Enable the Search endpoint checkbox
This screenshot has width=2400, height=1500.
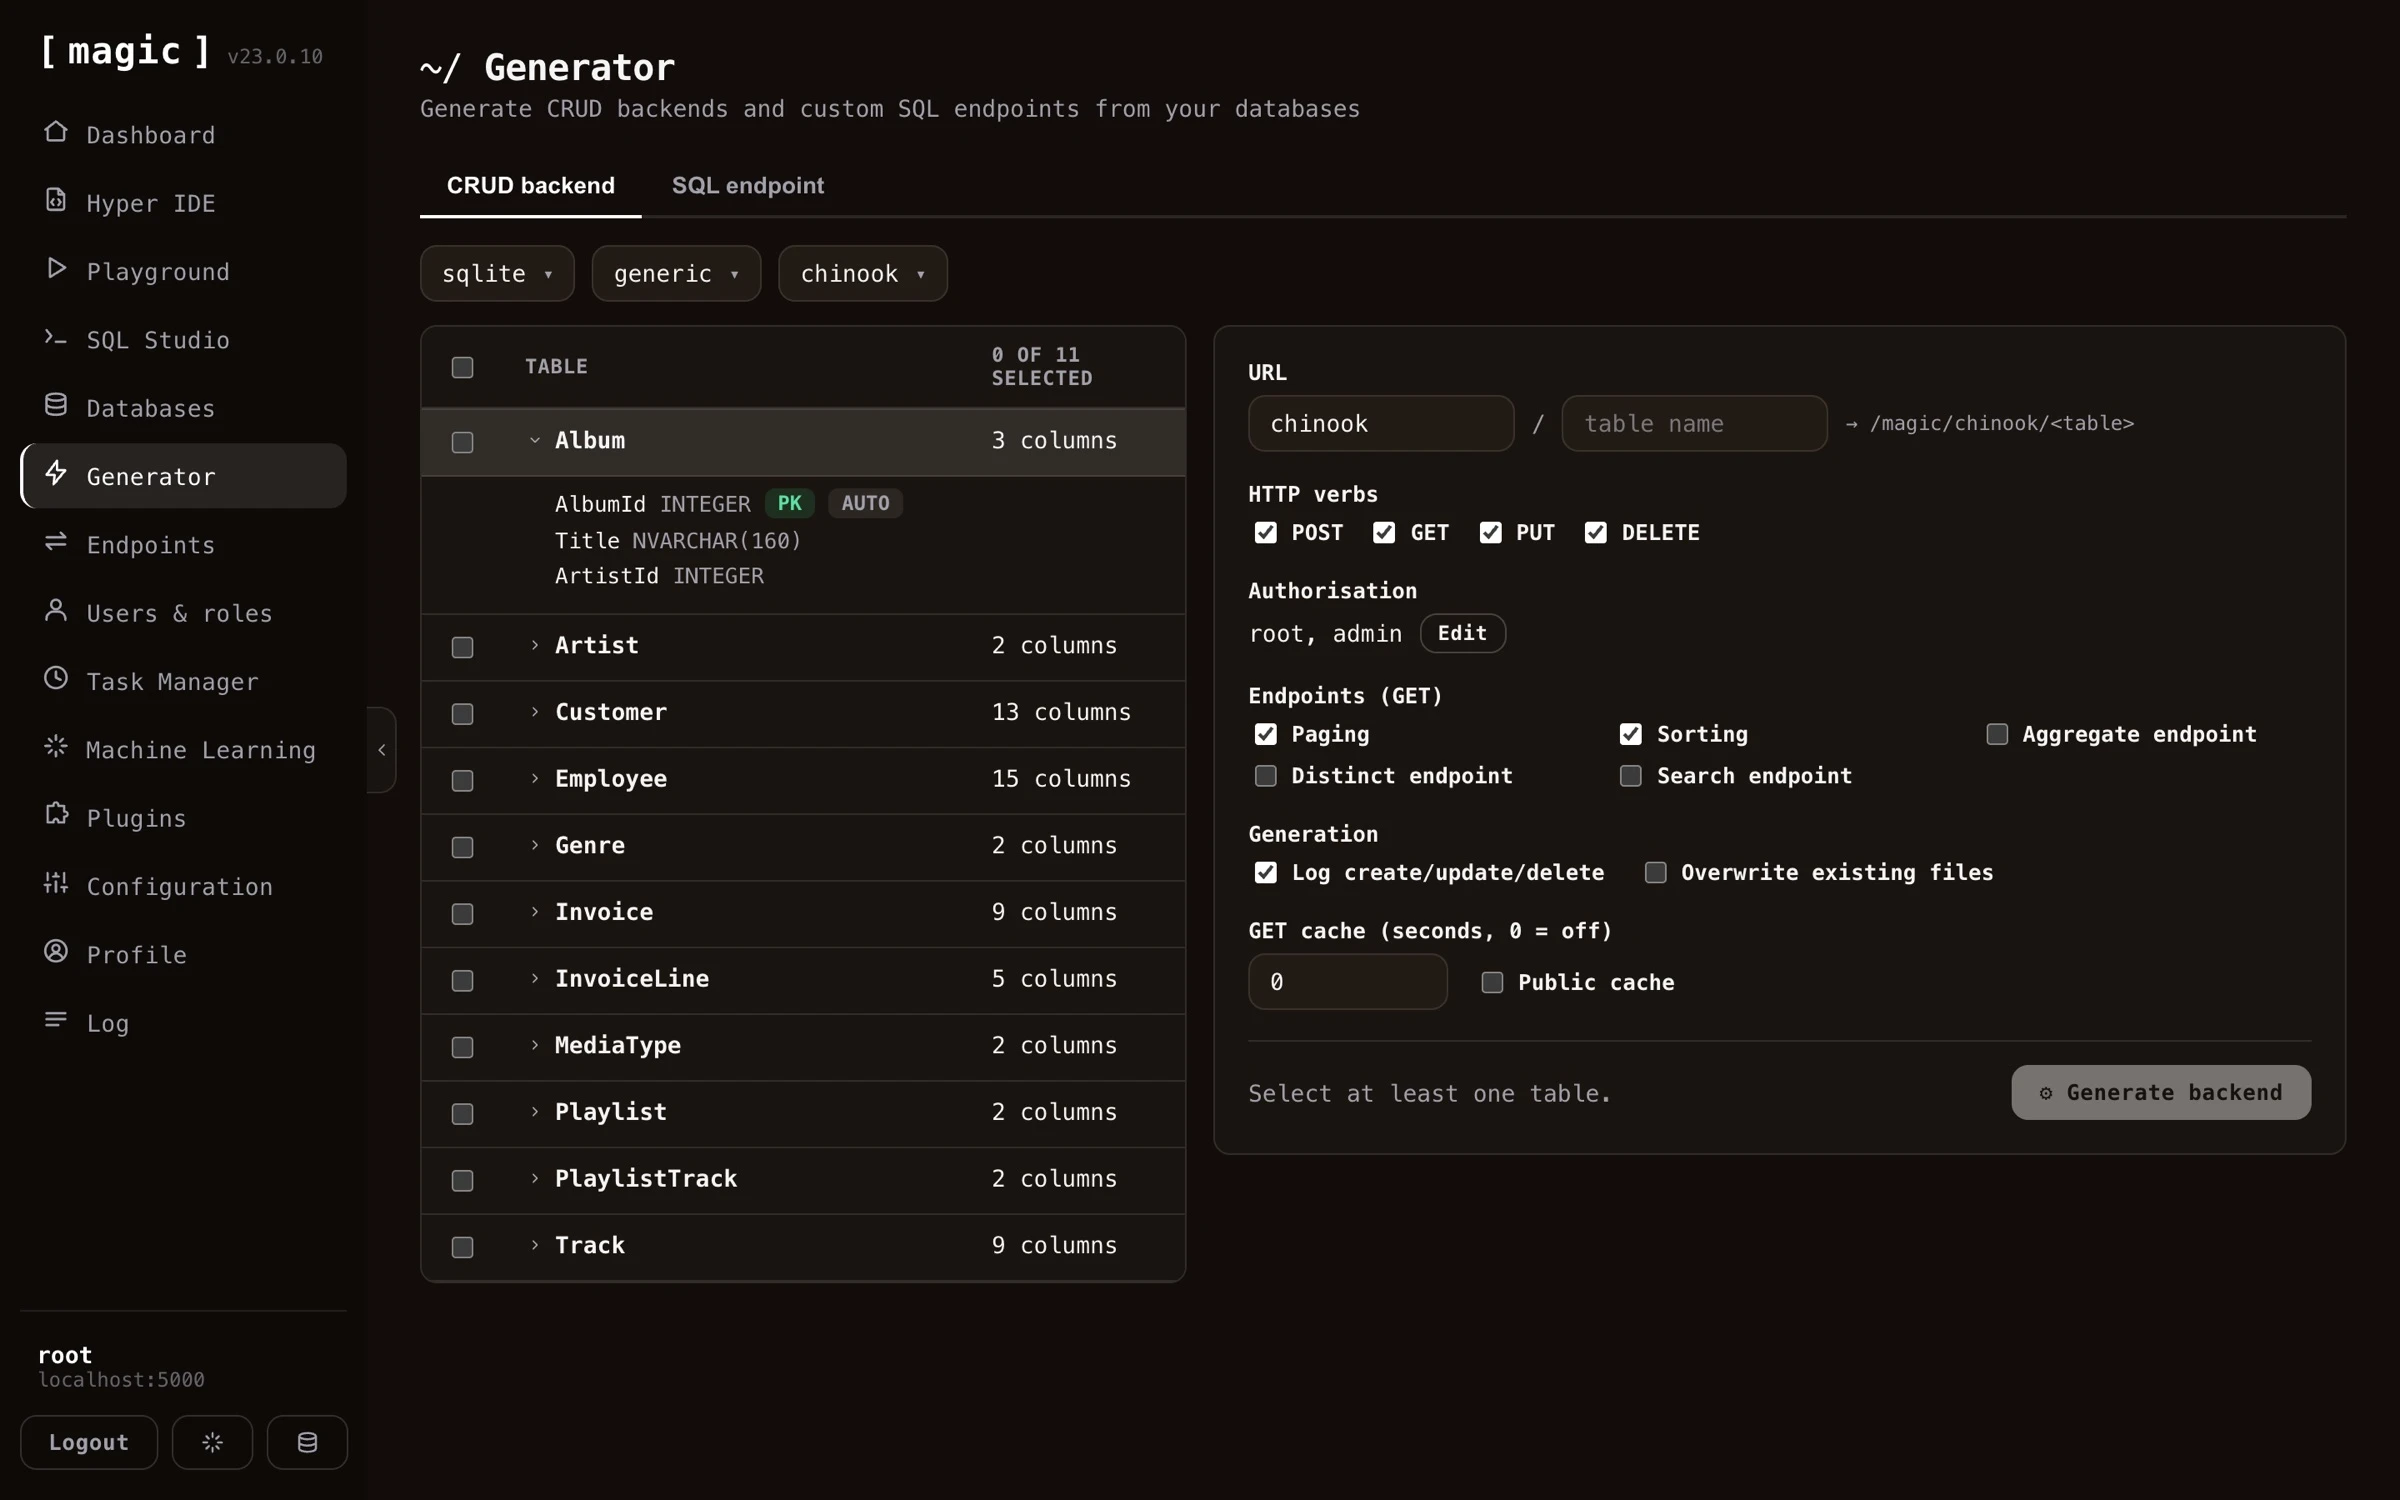[1631, 776]
